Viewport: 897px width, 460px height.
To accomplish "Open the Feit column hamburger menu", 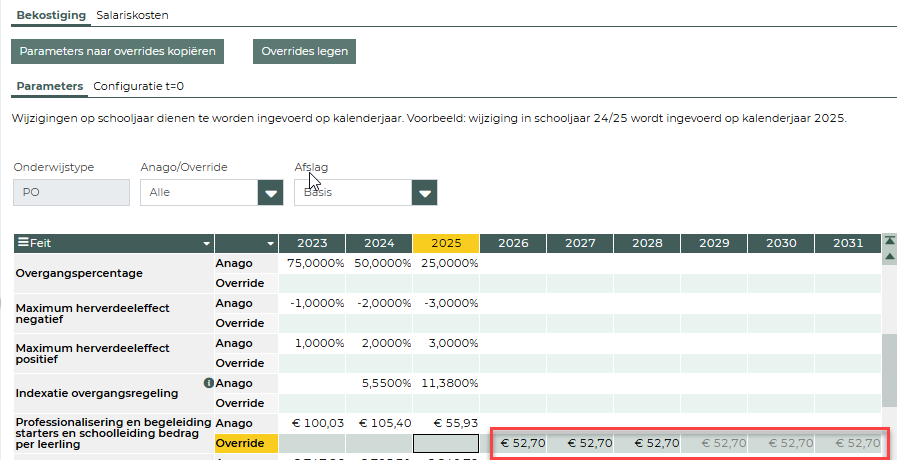I will coord(24,243).
